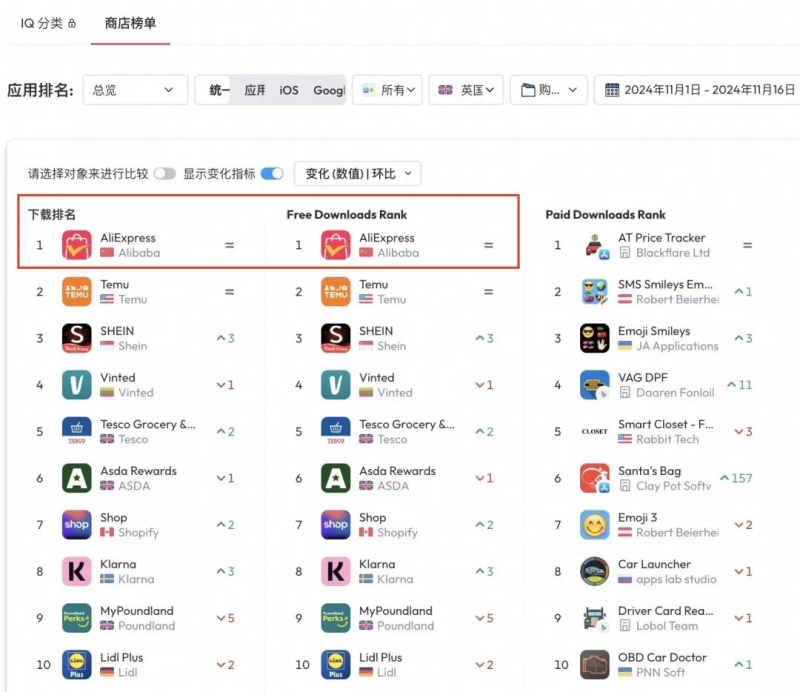Image resolution: width=800 pixels, height=692 pixels.
Task: Open the Emoji 3 smiley icon in Paid Downloads
Action: click(x=595, y=525)
